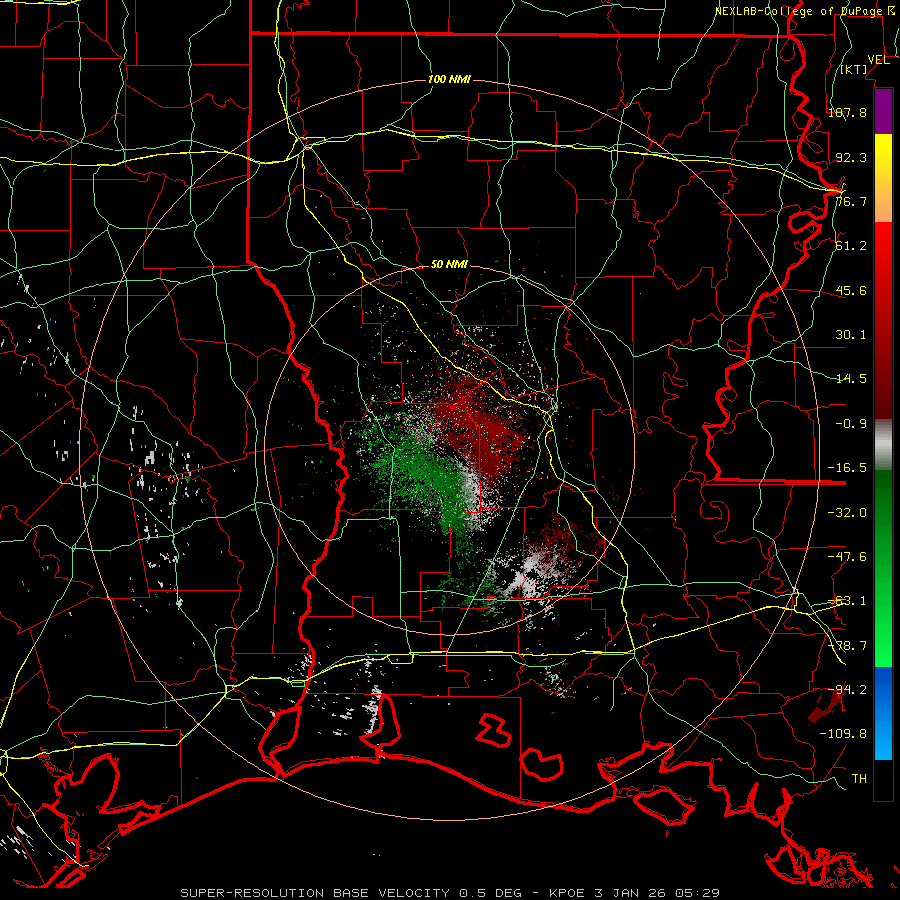The height and width of the screenshot is (900, 900).
Task: Click the 14.5 velocity scale value
Action: 851,379
